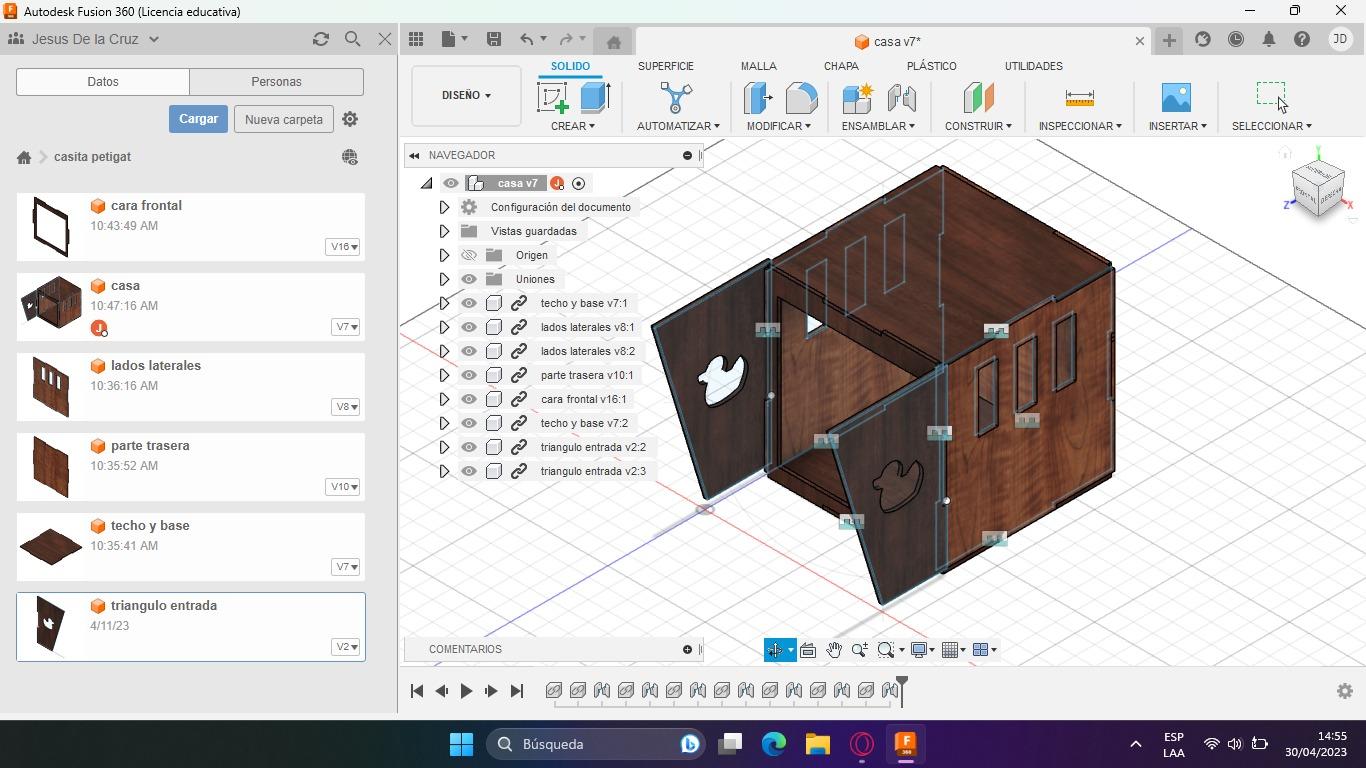Viewport: 1366px width, 768px height.
Task: Select the Fillet tool in Modificar
Action: point(801,97)
